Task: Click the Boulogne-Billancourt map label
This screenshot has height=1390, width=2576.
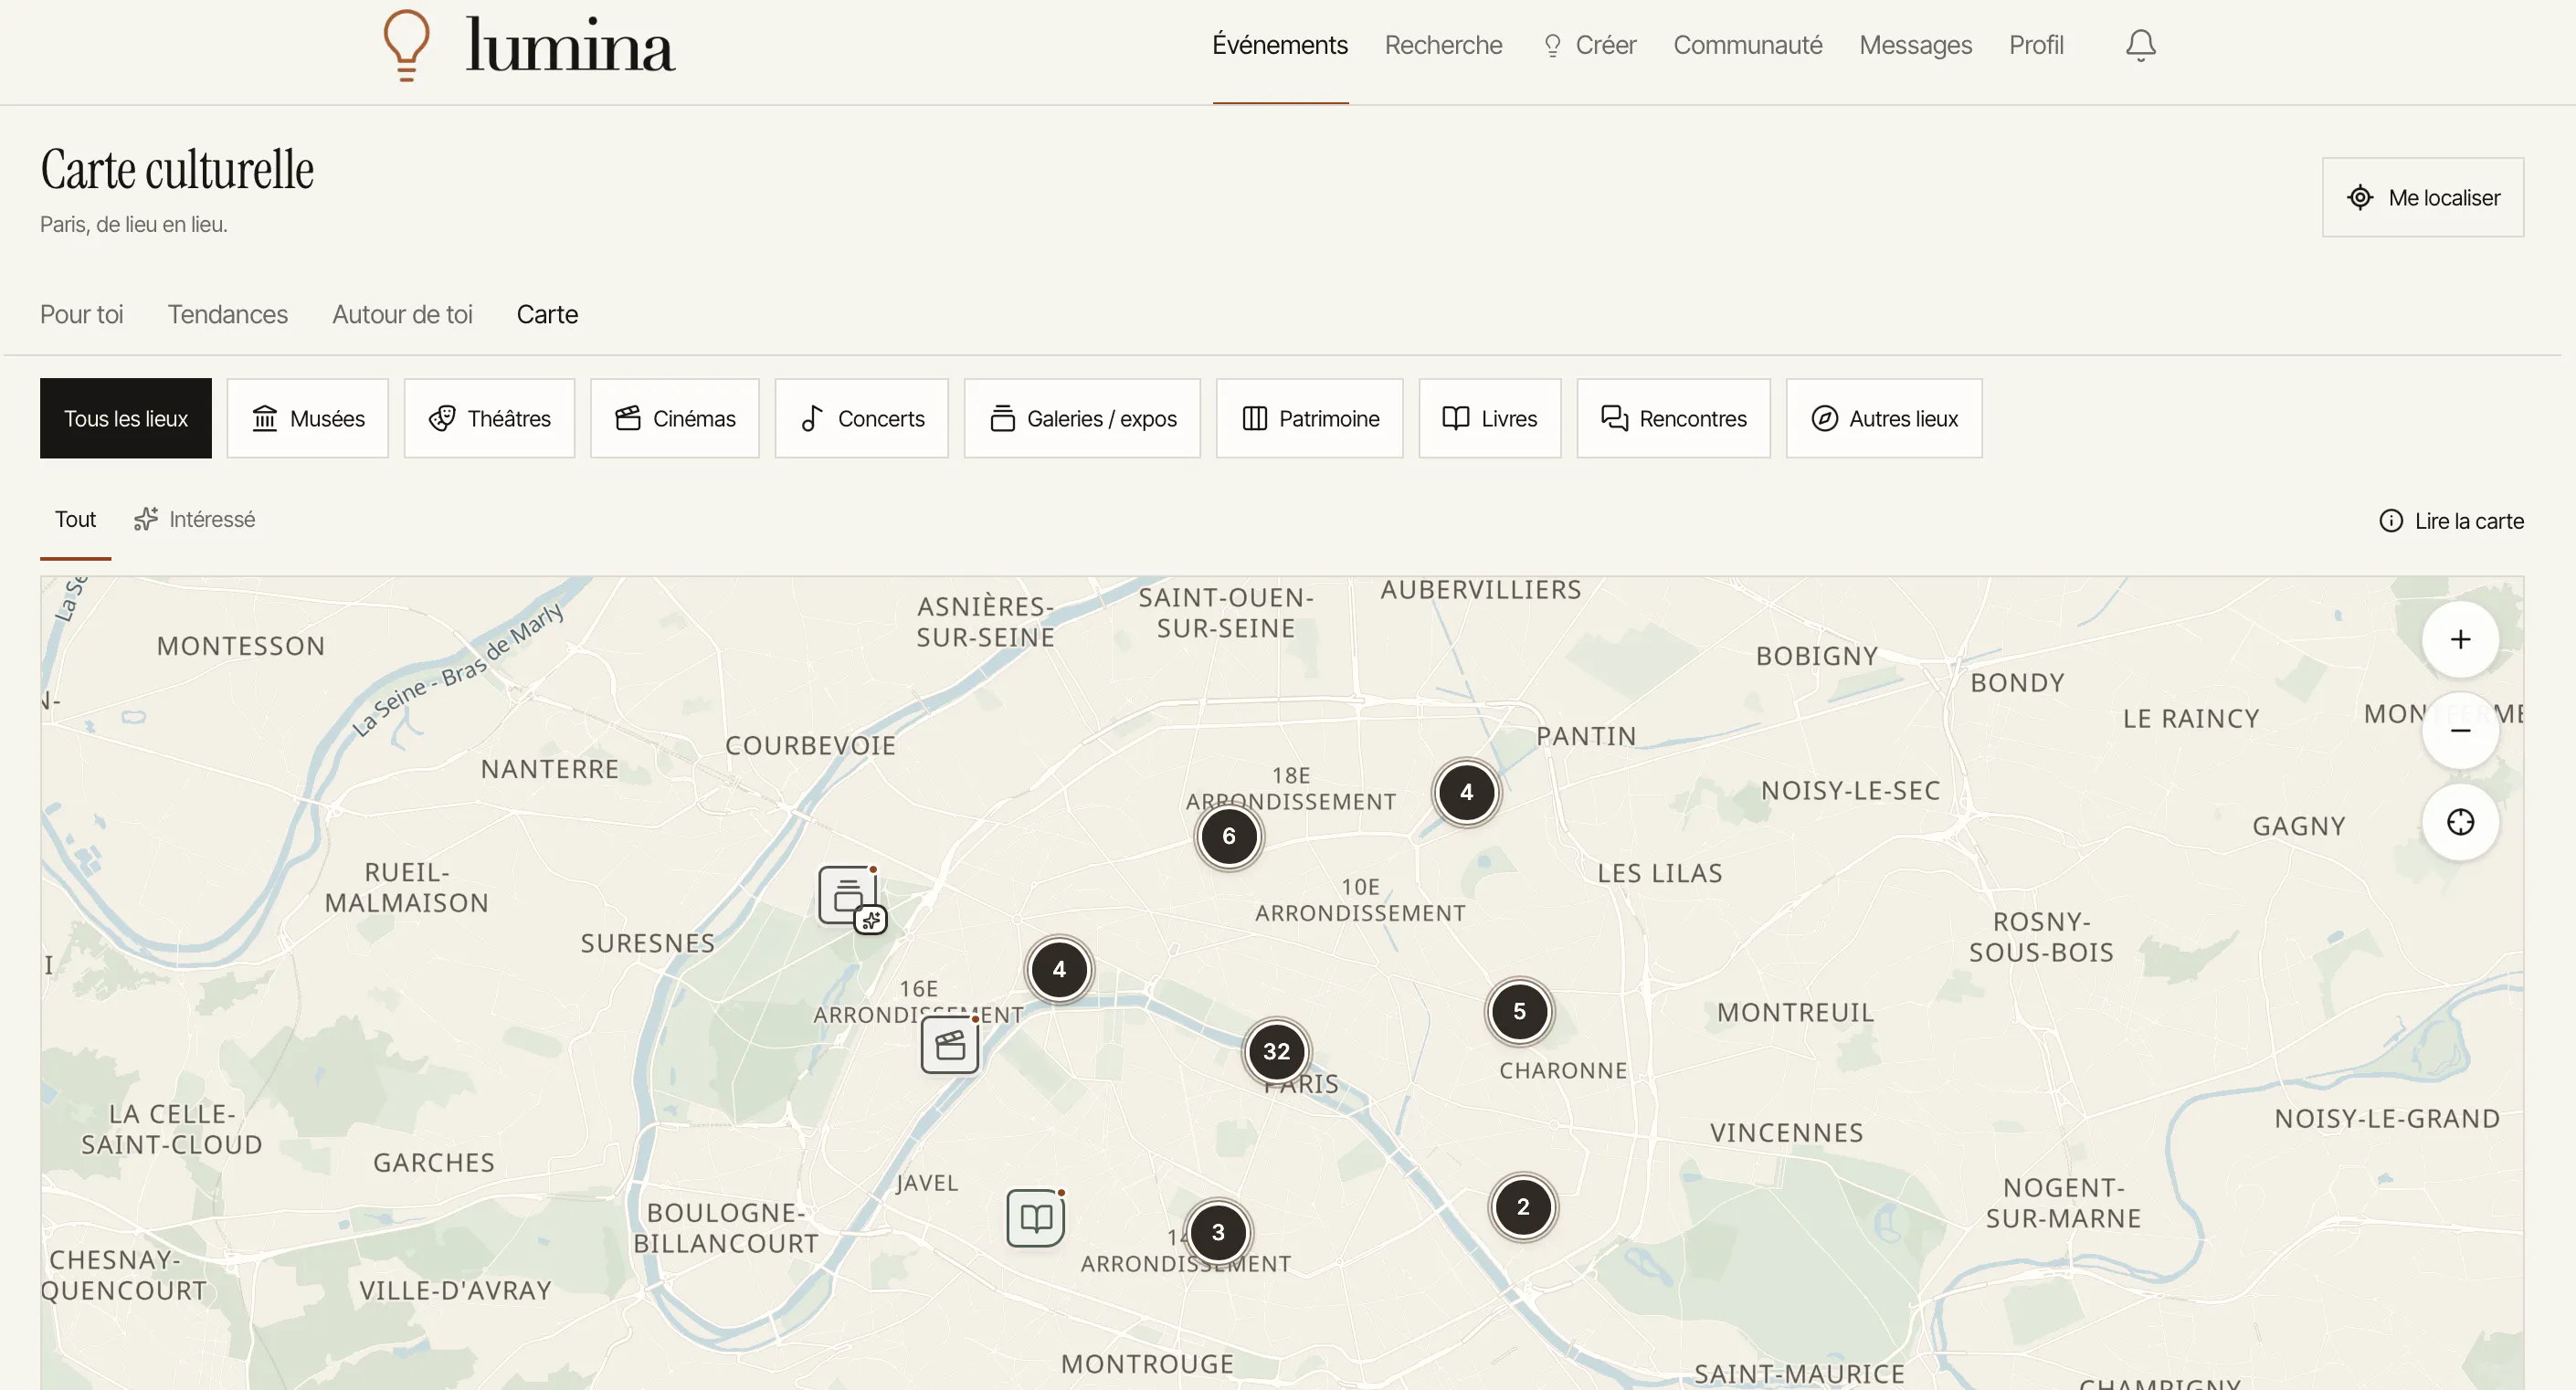Action: [726, 1228]
